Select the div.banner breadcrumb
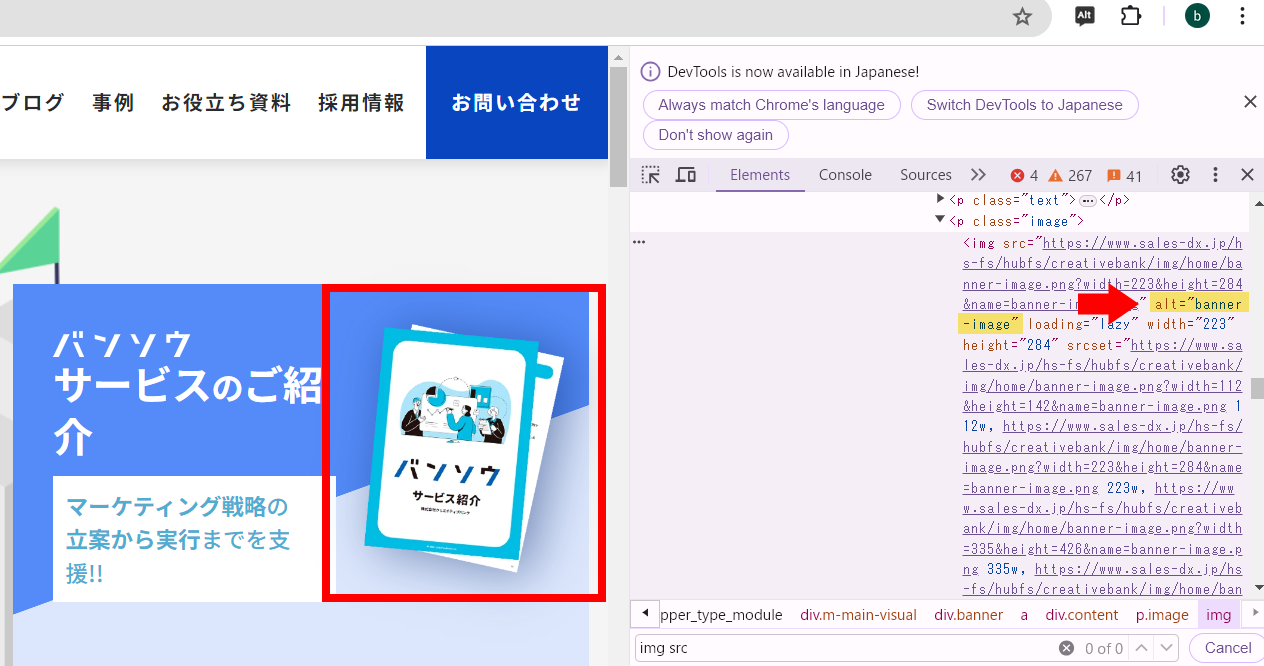1264x666 pixels. [968, 615]
